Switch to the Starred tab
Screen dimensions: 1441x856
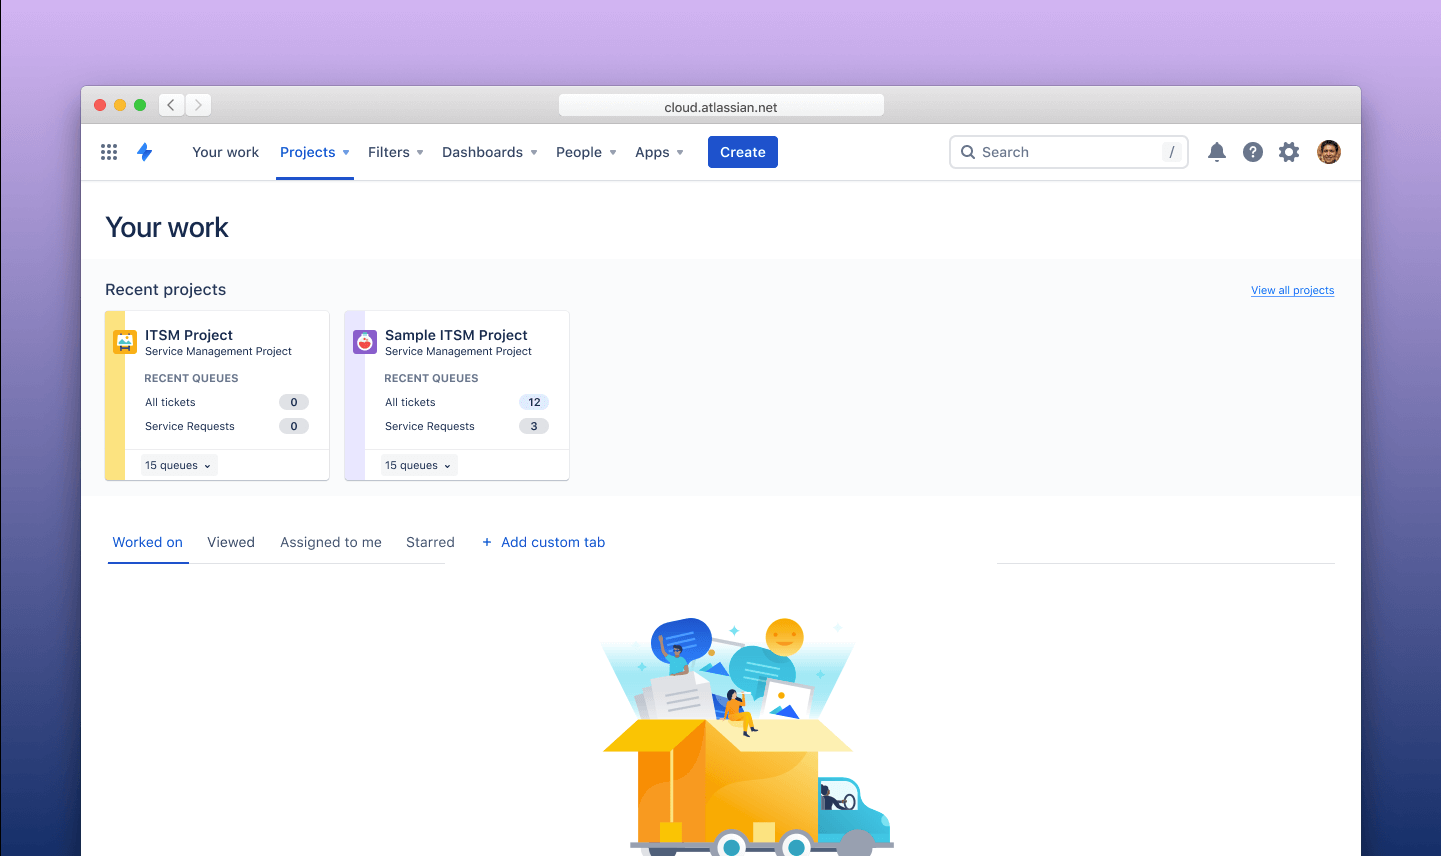click(430, 542)
